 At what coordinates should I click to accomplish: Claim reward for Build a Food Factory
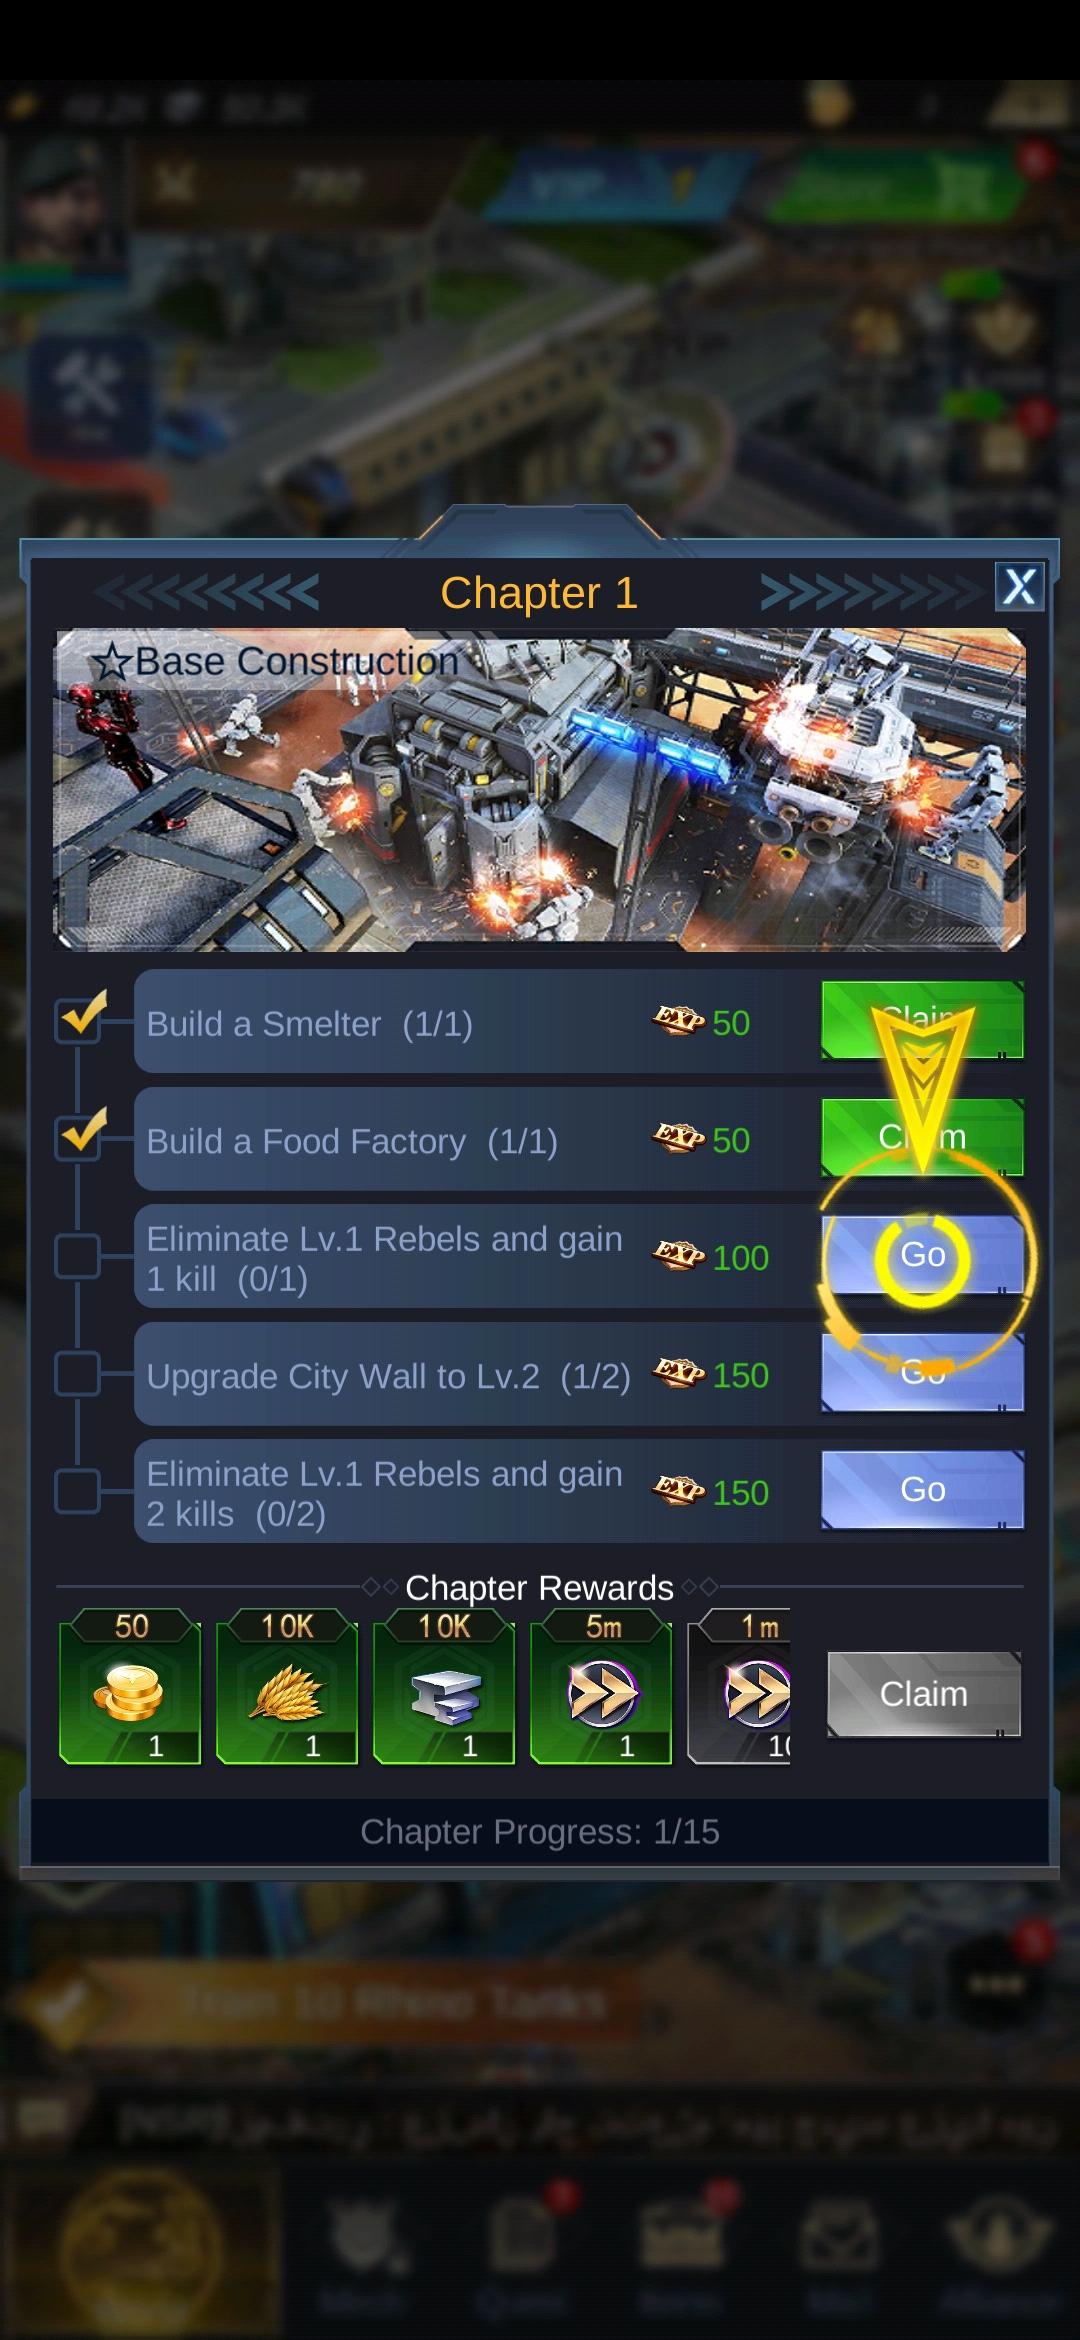click(x=922, y=1137)
